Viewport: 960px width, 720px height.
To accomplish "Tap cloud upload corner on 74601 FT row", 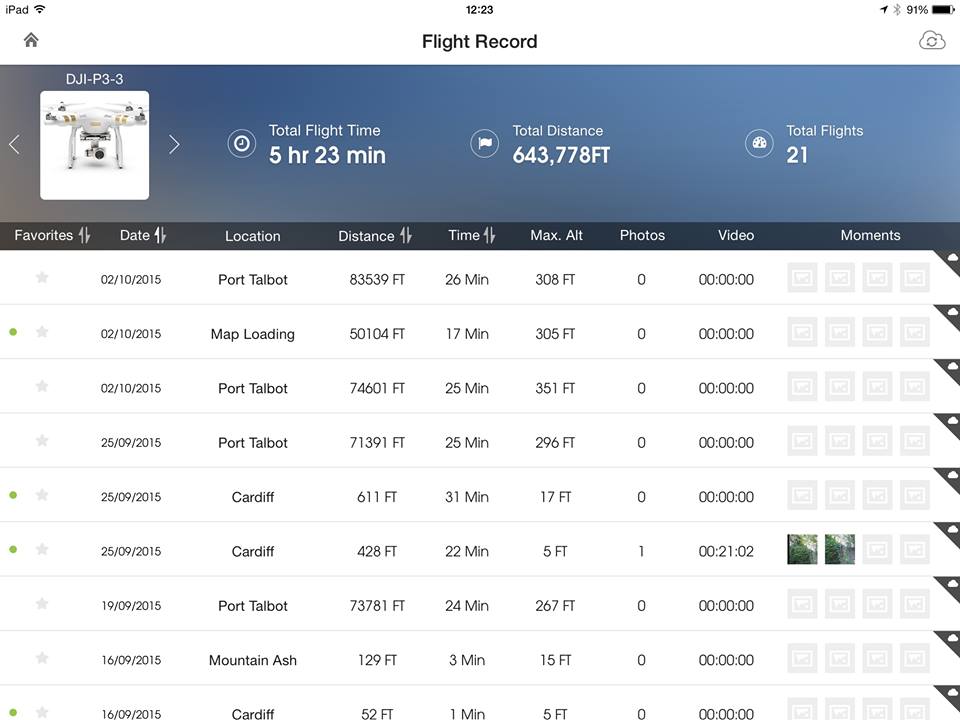I will point(950,369).
